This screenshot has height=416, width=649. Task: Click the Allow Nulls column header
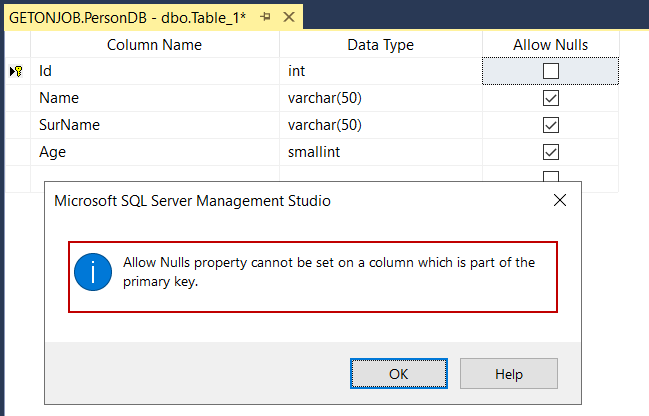550,45
